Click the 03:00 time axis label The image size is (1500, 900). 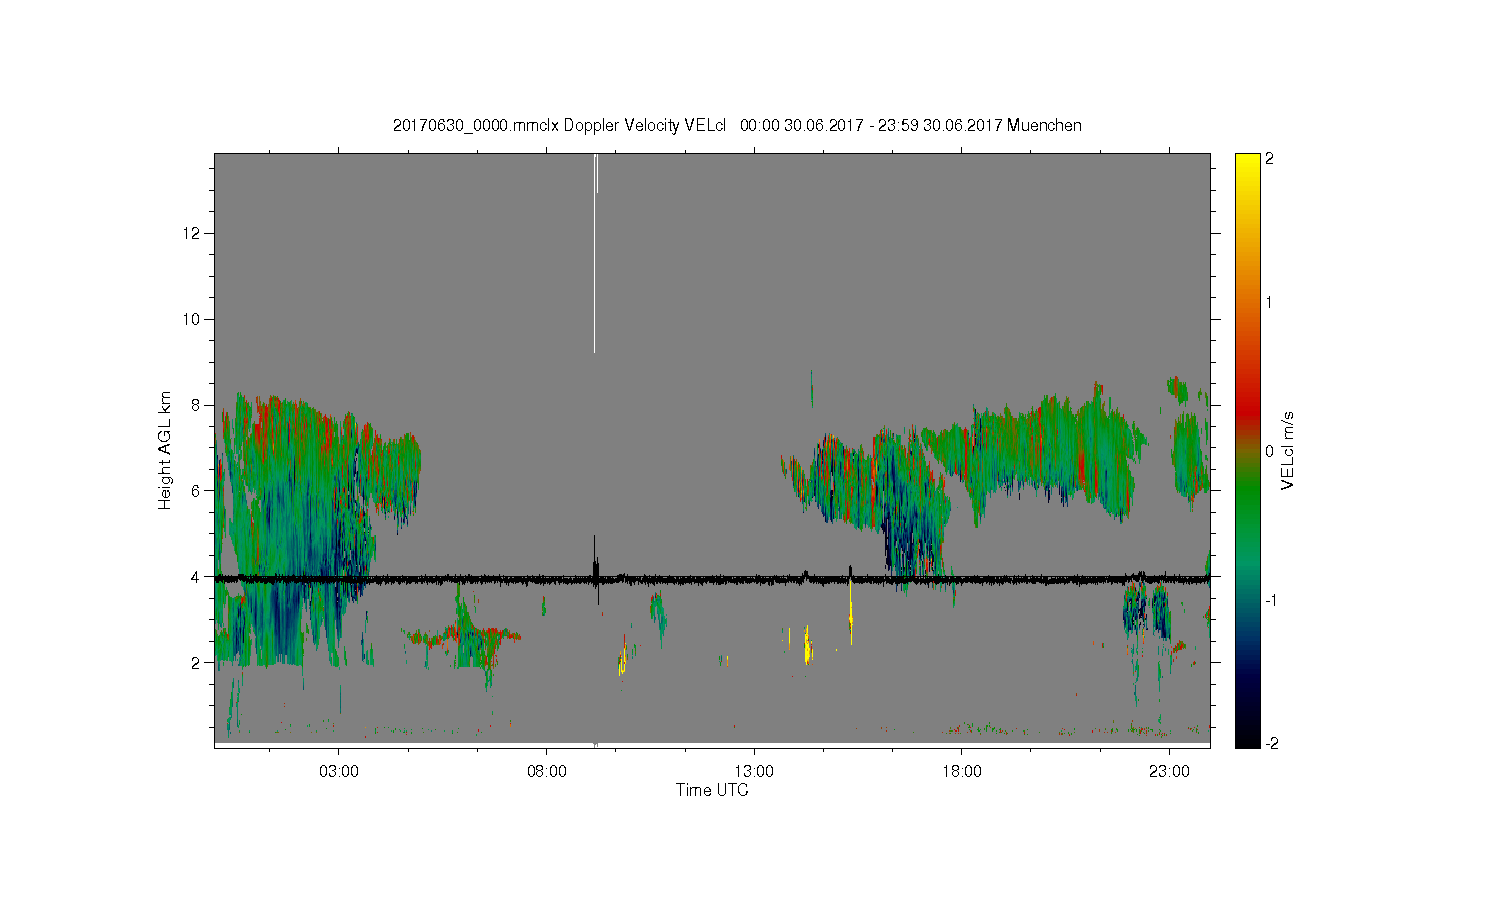click(x=339, y=772)
